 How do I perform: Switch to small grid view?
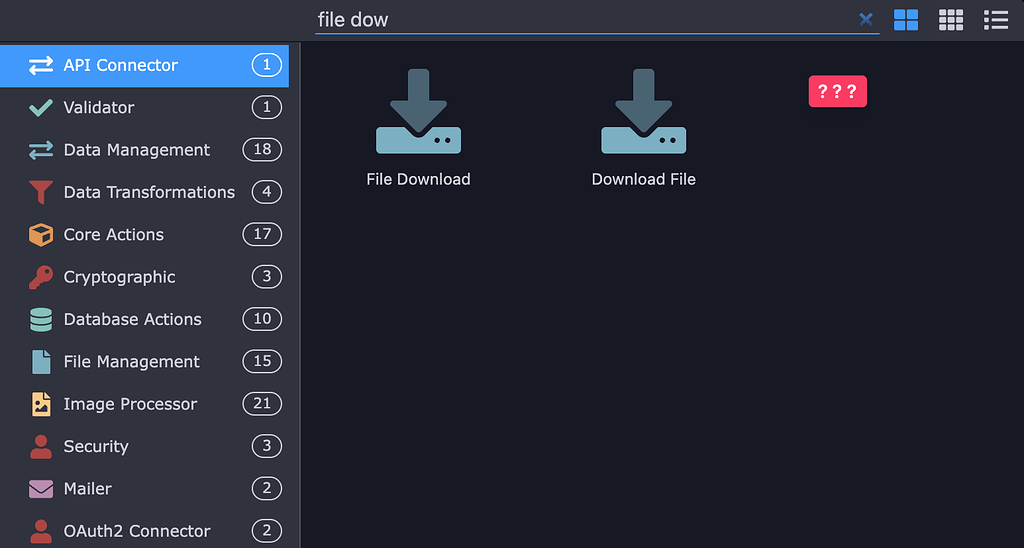[951, 20]
